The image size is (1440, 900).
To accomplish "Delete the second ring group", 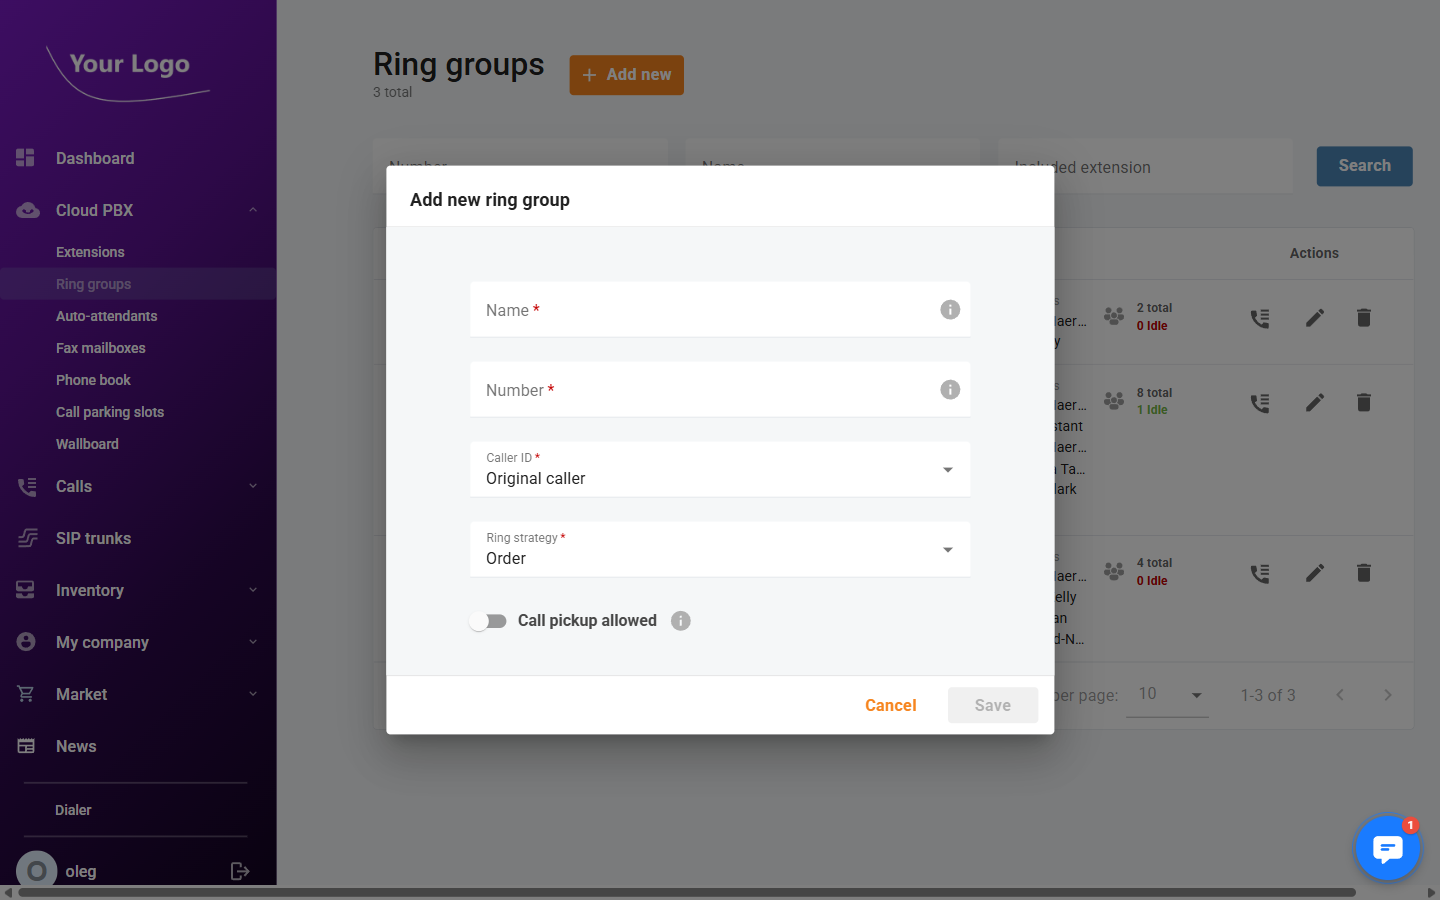I will pos(1363,402).
